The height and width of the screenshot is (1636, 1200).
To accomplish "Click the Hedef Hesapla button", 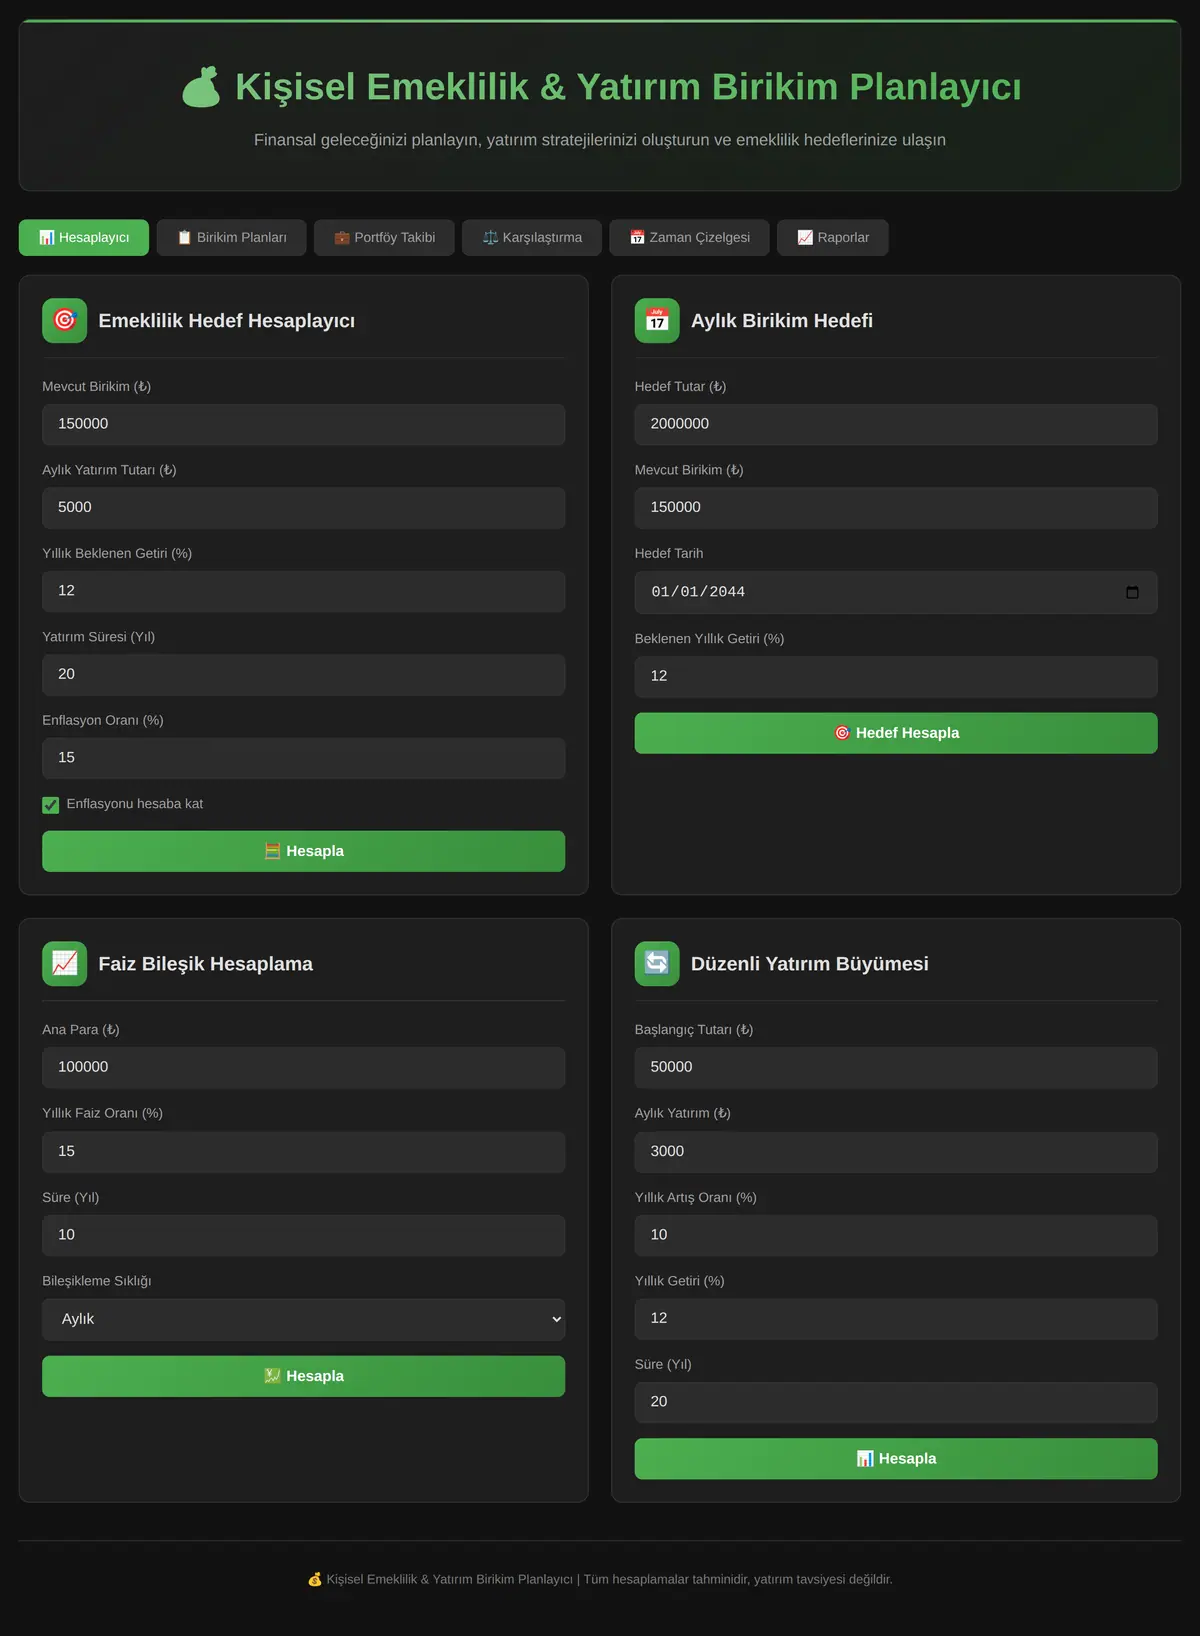I will pyautogui.click(x=896, y=733).
